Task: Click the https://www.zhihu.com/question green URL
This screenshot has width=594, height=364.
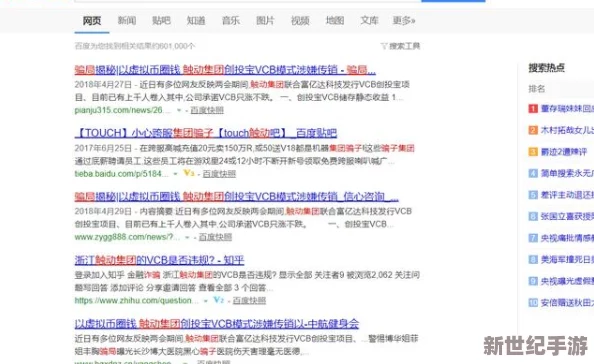Action: tap(136, 300)
